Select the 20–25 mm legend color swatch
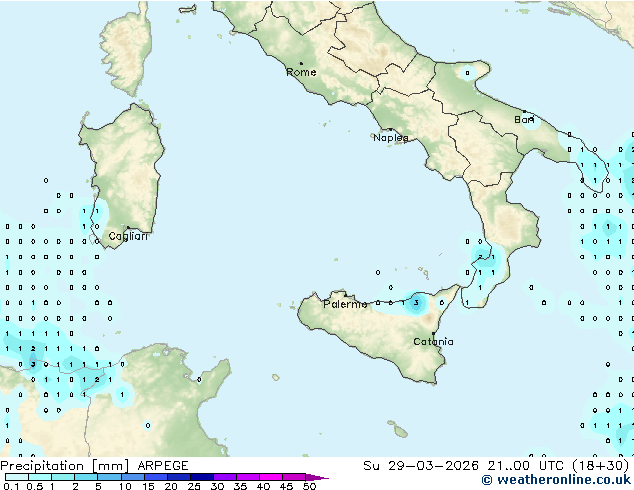The height and width of the screenshot is (490, 634). (x=179, y=477)
